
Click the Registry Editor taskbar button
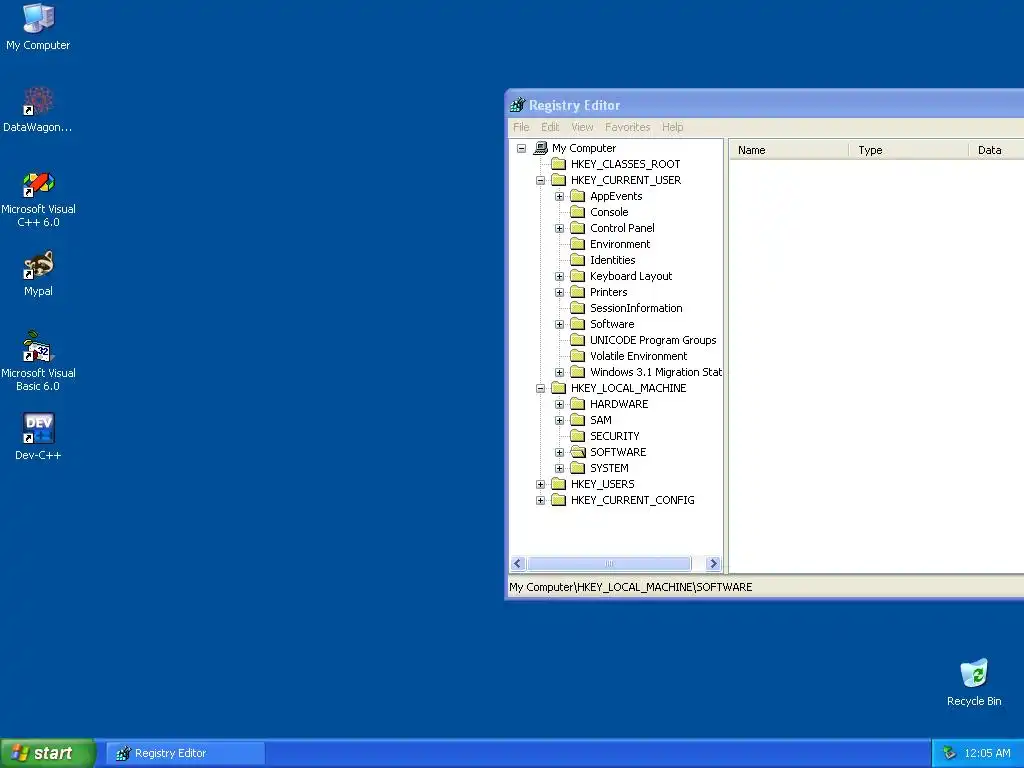[185, 754]
